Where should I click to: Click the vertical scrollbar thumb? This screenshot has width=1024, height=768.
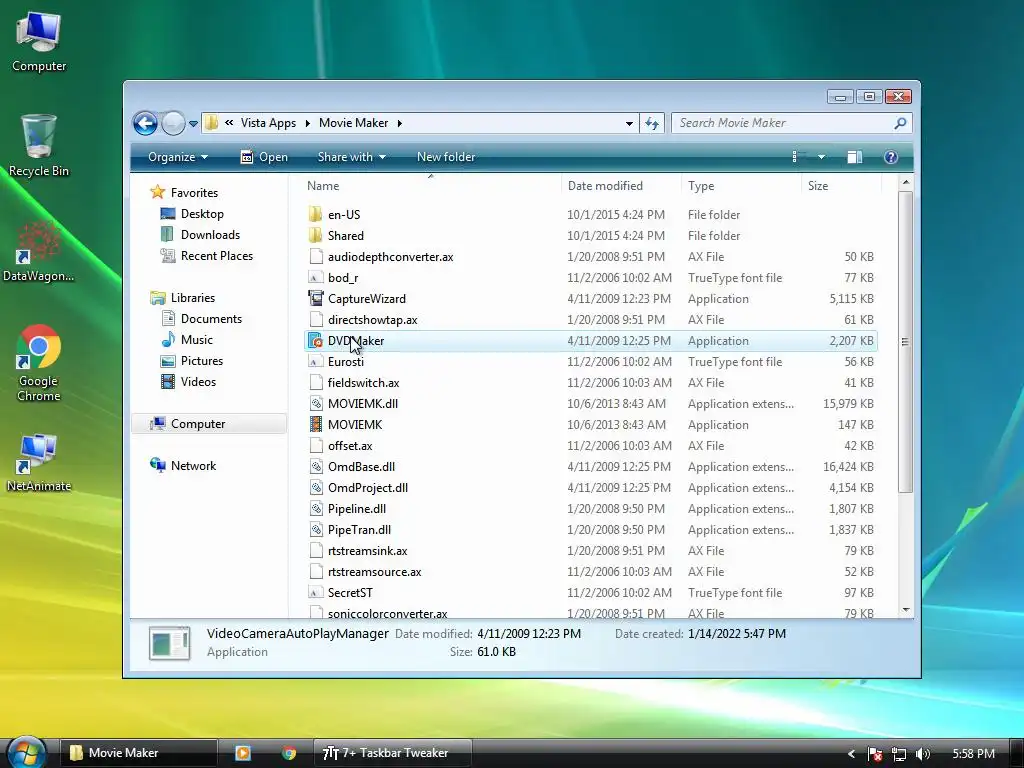click(905, 342)
